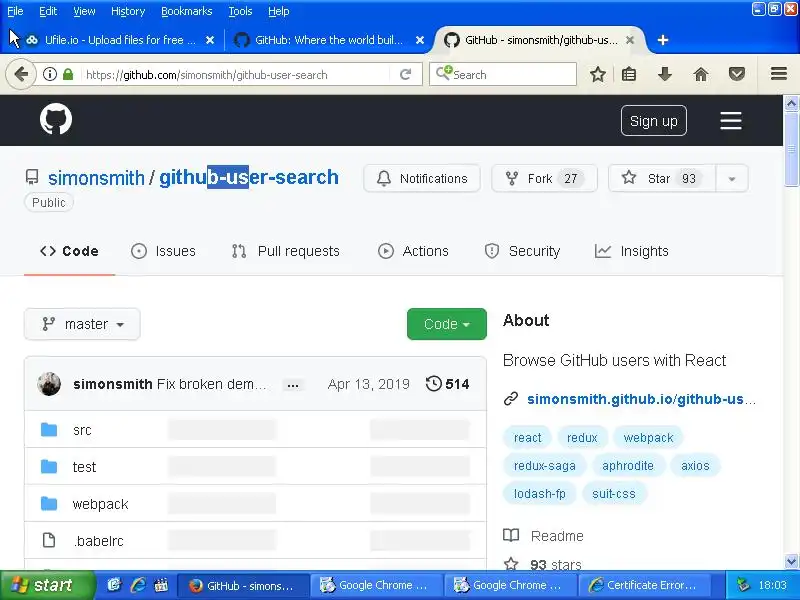Show bookmarks list icon in toolbar

point(629,74)
